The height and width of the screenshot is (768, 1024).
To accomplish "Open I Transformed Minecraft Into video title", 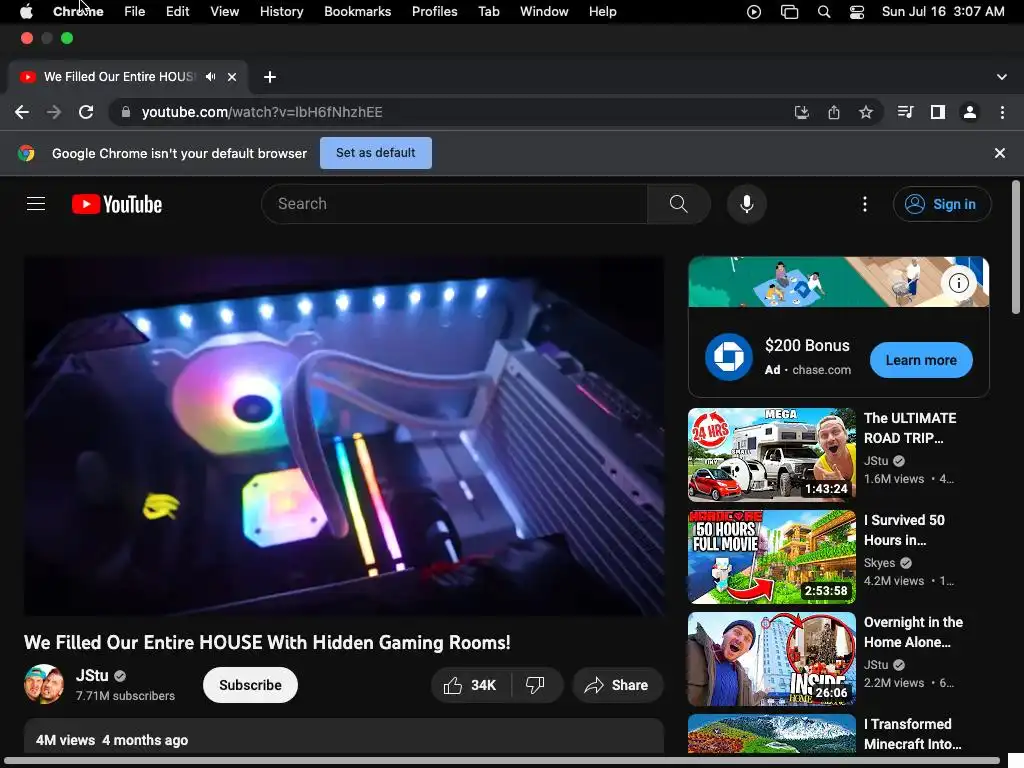I will pyautogui.click(x=912, y=734).
